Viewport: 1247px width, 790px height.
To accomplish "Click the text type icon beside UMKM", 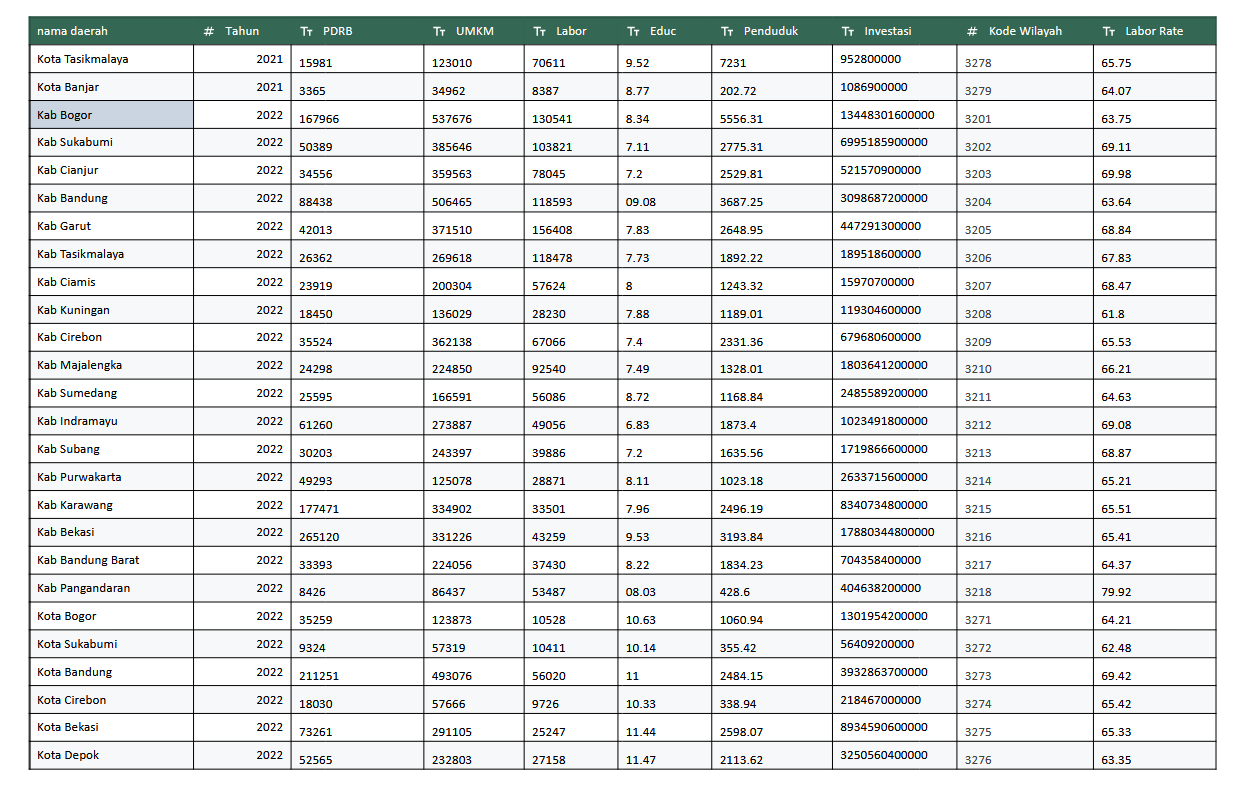I will coord(439,31).
